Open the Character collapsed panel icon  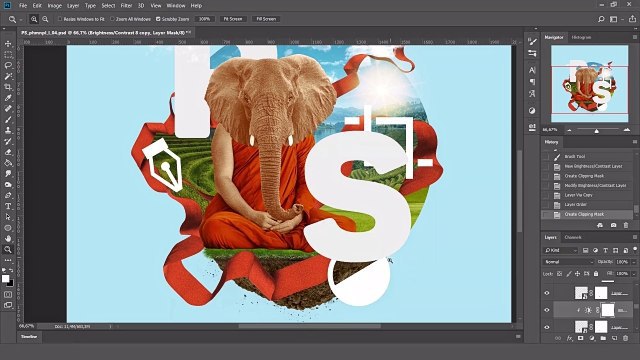[532, 70]
